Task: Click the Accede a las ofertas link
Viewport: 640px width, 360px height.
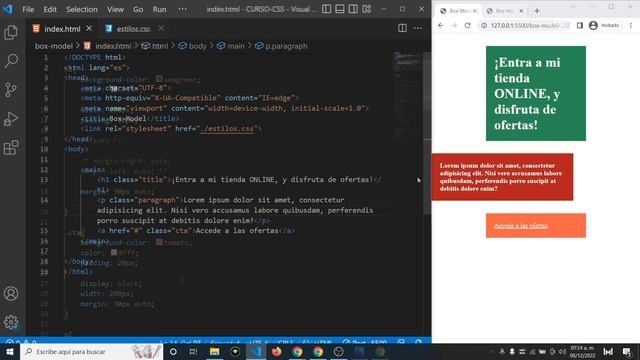Action: (521, 226)
